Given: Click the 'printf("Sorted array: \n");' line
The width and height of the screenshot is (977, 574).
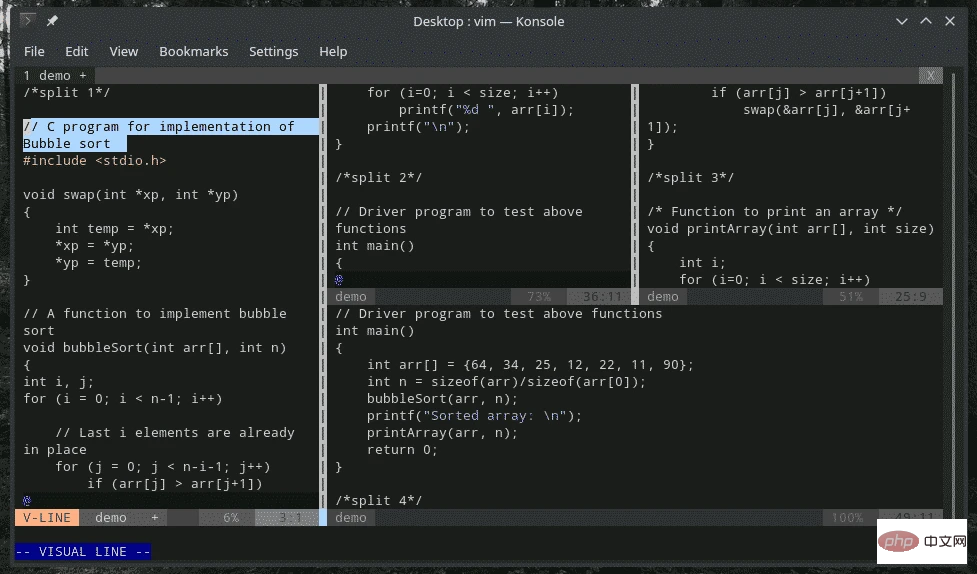Looking at the screenshot, I should click(473, 415).
